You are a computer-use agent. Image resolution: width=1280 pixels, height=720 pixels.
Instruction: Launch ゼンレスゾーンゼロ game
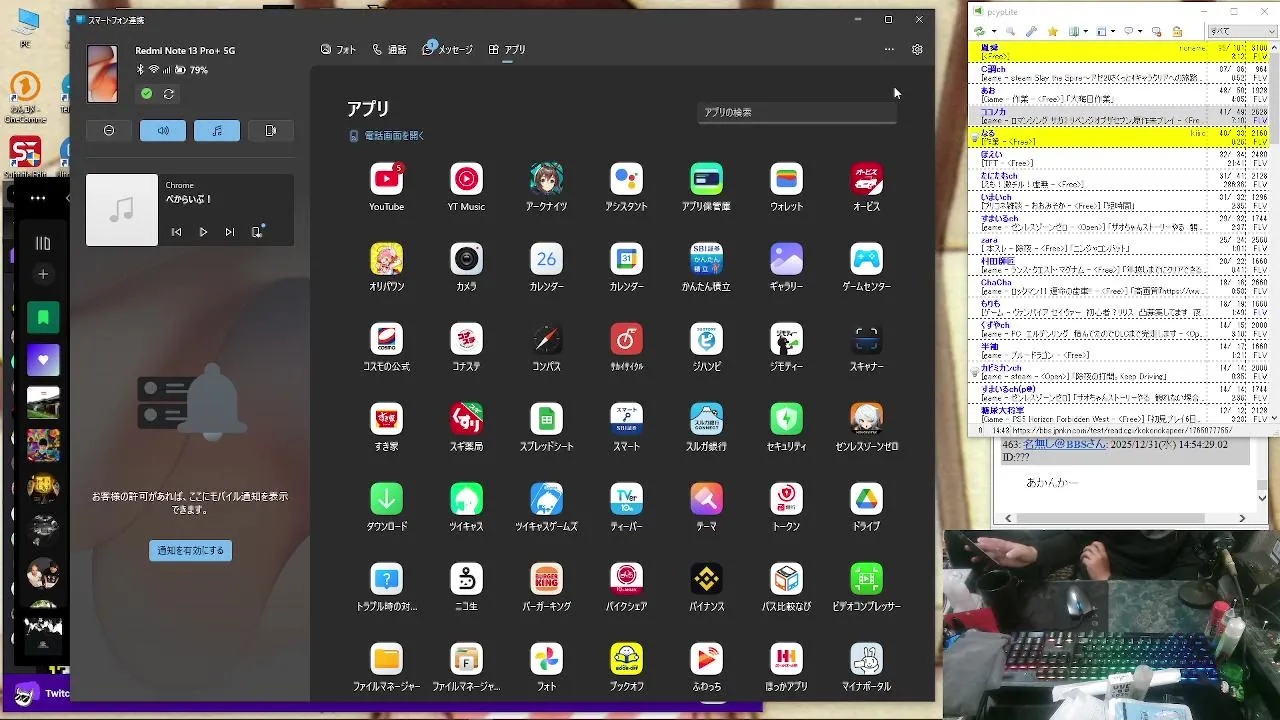[866, 419]
